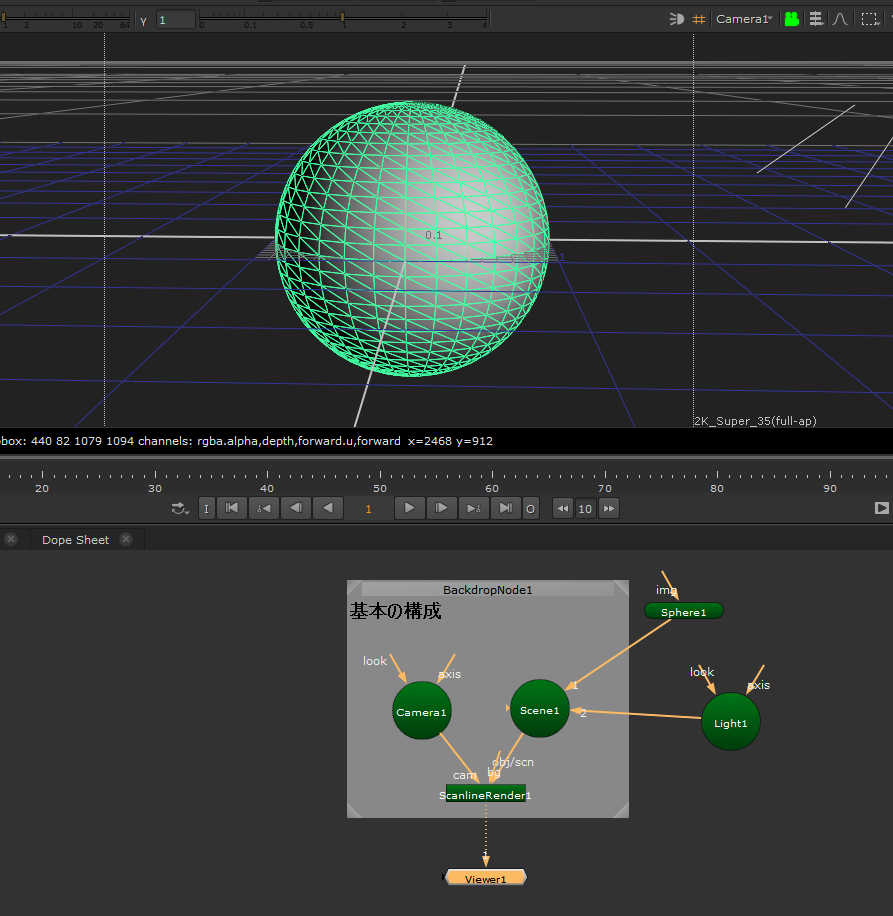Play the timeline forward
The height and width of the screenshot is (916, 893).
[x=409, y=509]
